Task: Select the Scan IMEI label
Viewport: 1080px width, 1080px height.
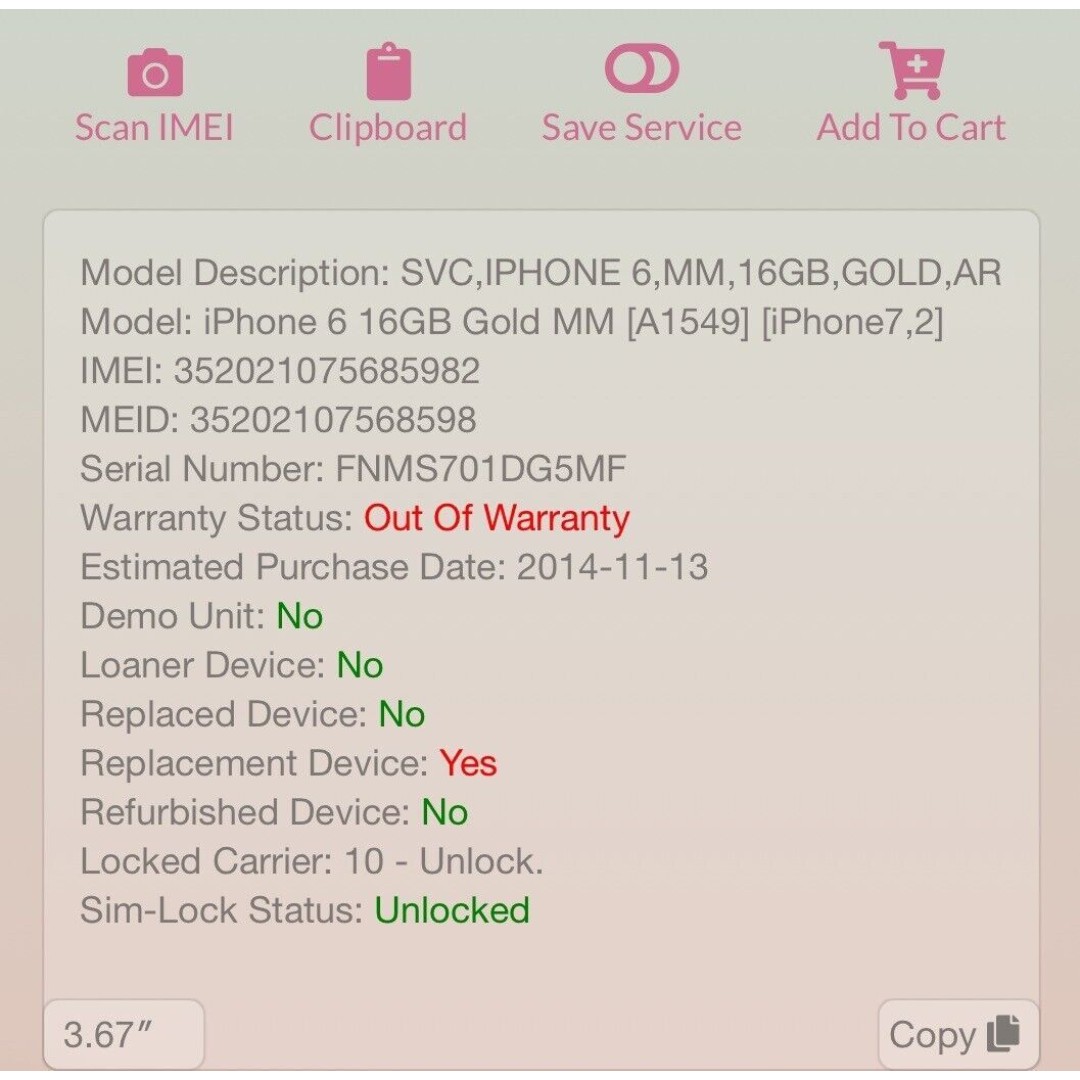Action: coord(154,128)
